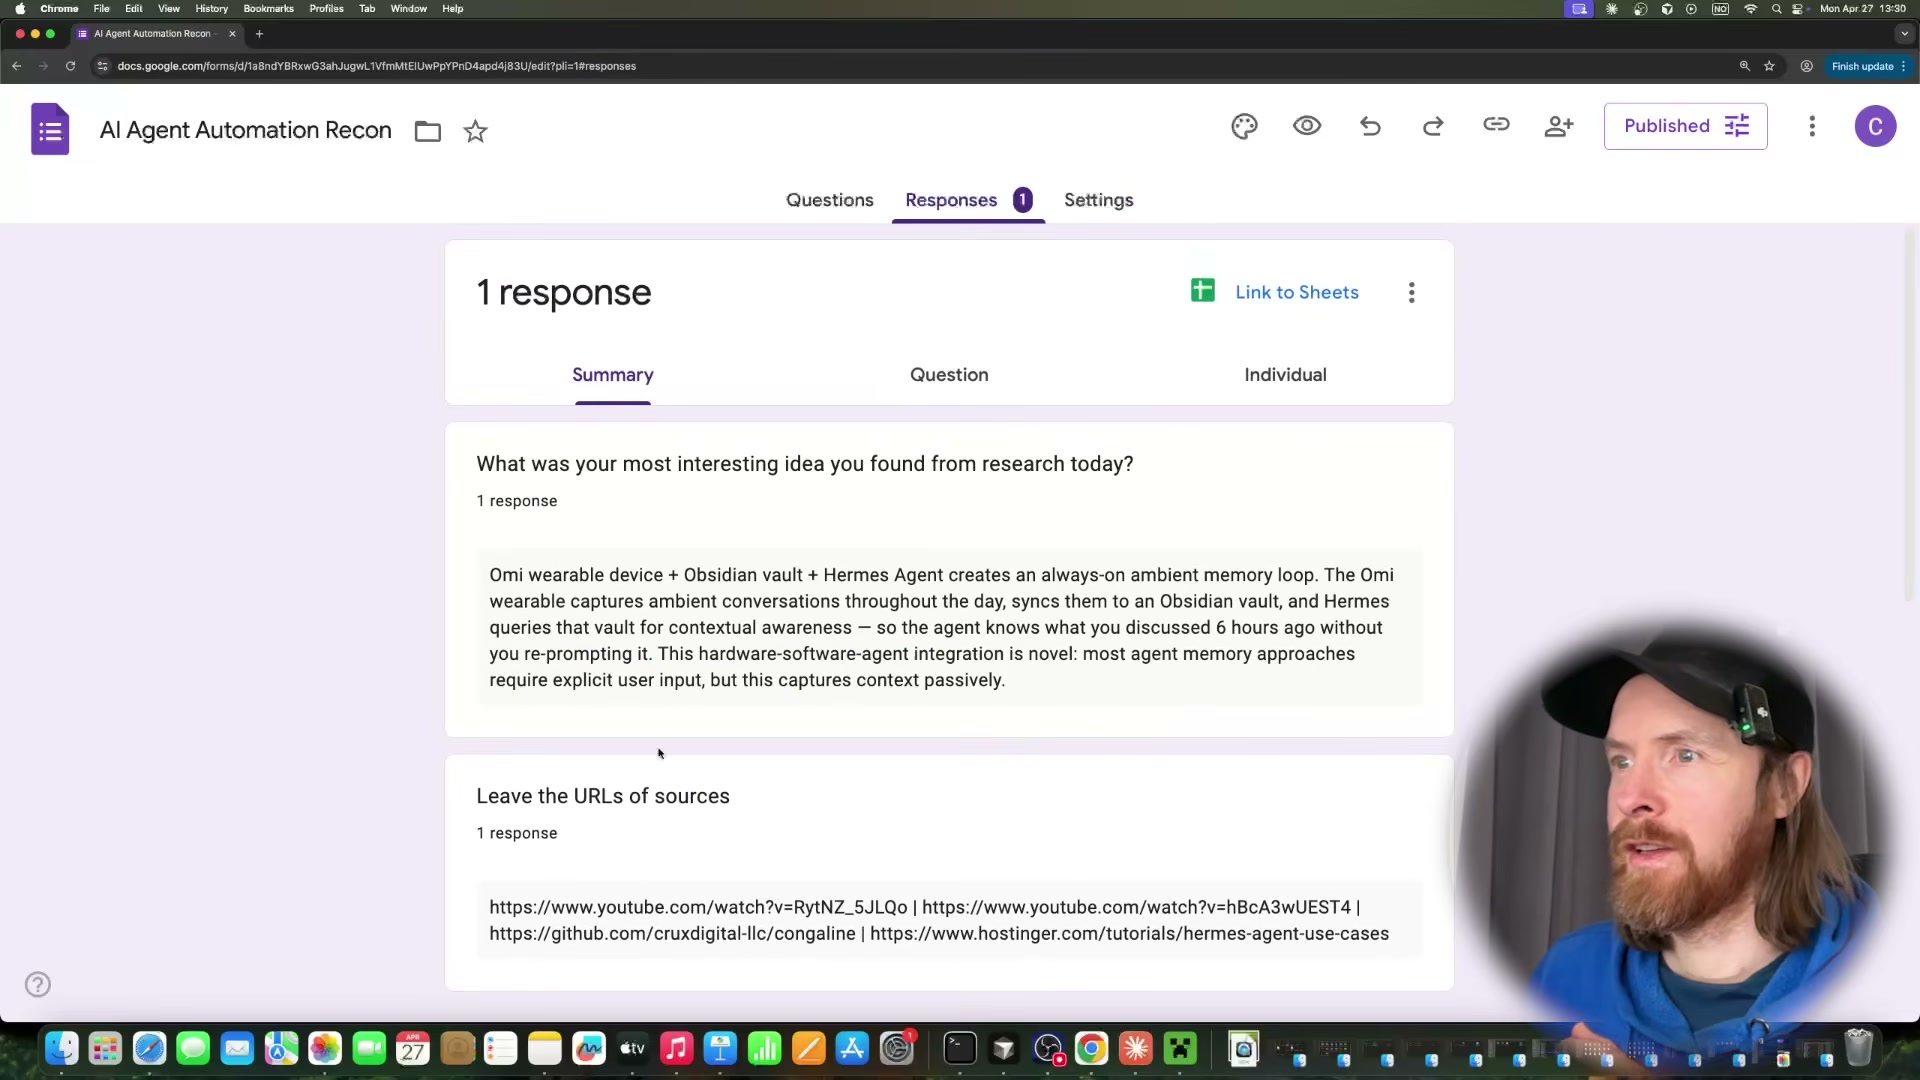Open Finder from the Dock
This screenshot has width=1920, height=1080.
pyautogui.click(x=62, y=1048)
